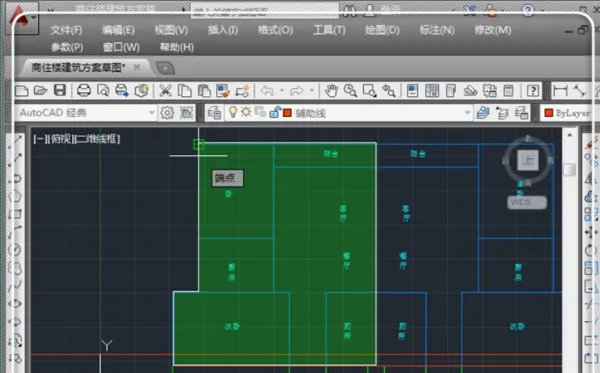600x373 pixels.
Task: Click the Zoom Previous icon
Action: tap(389, 91)
